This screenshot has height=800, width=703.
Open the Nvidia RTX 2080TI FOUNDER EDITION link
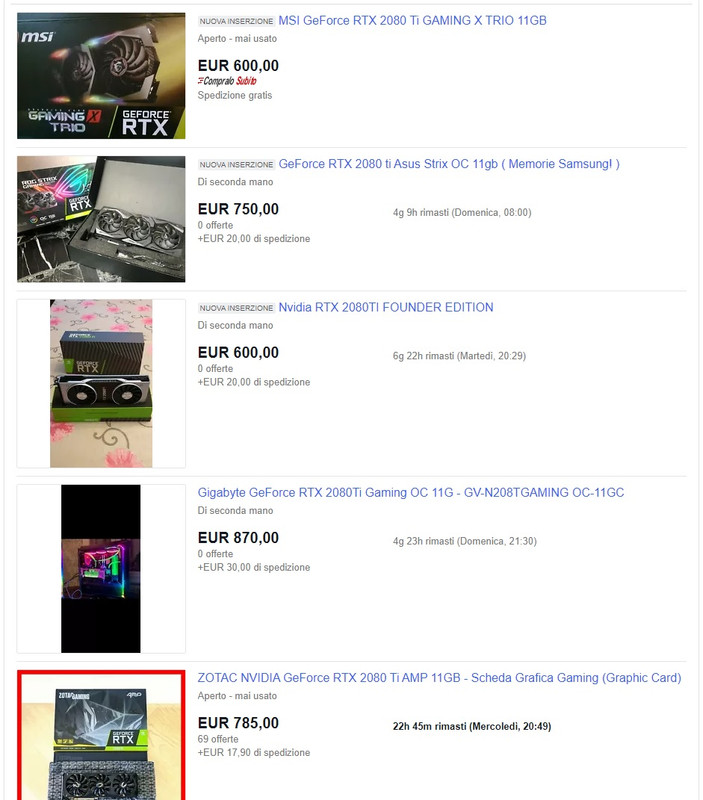click(386, 307)
